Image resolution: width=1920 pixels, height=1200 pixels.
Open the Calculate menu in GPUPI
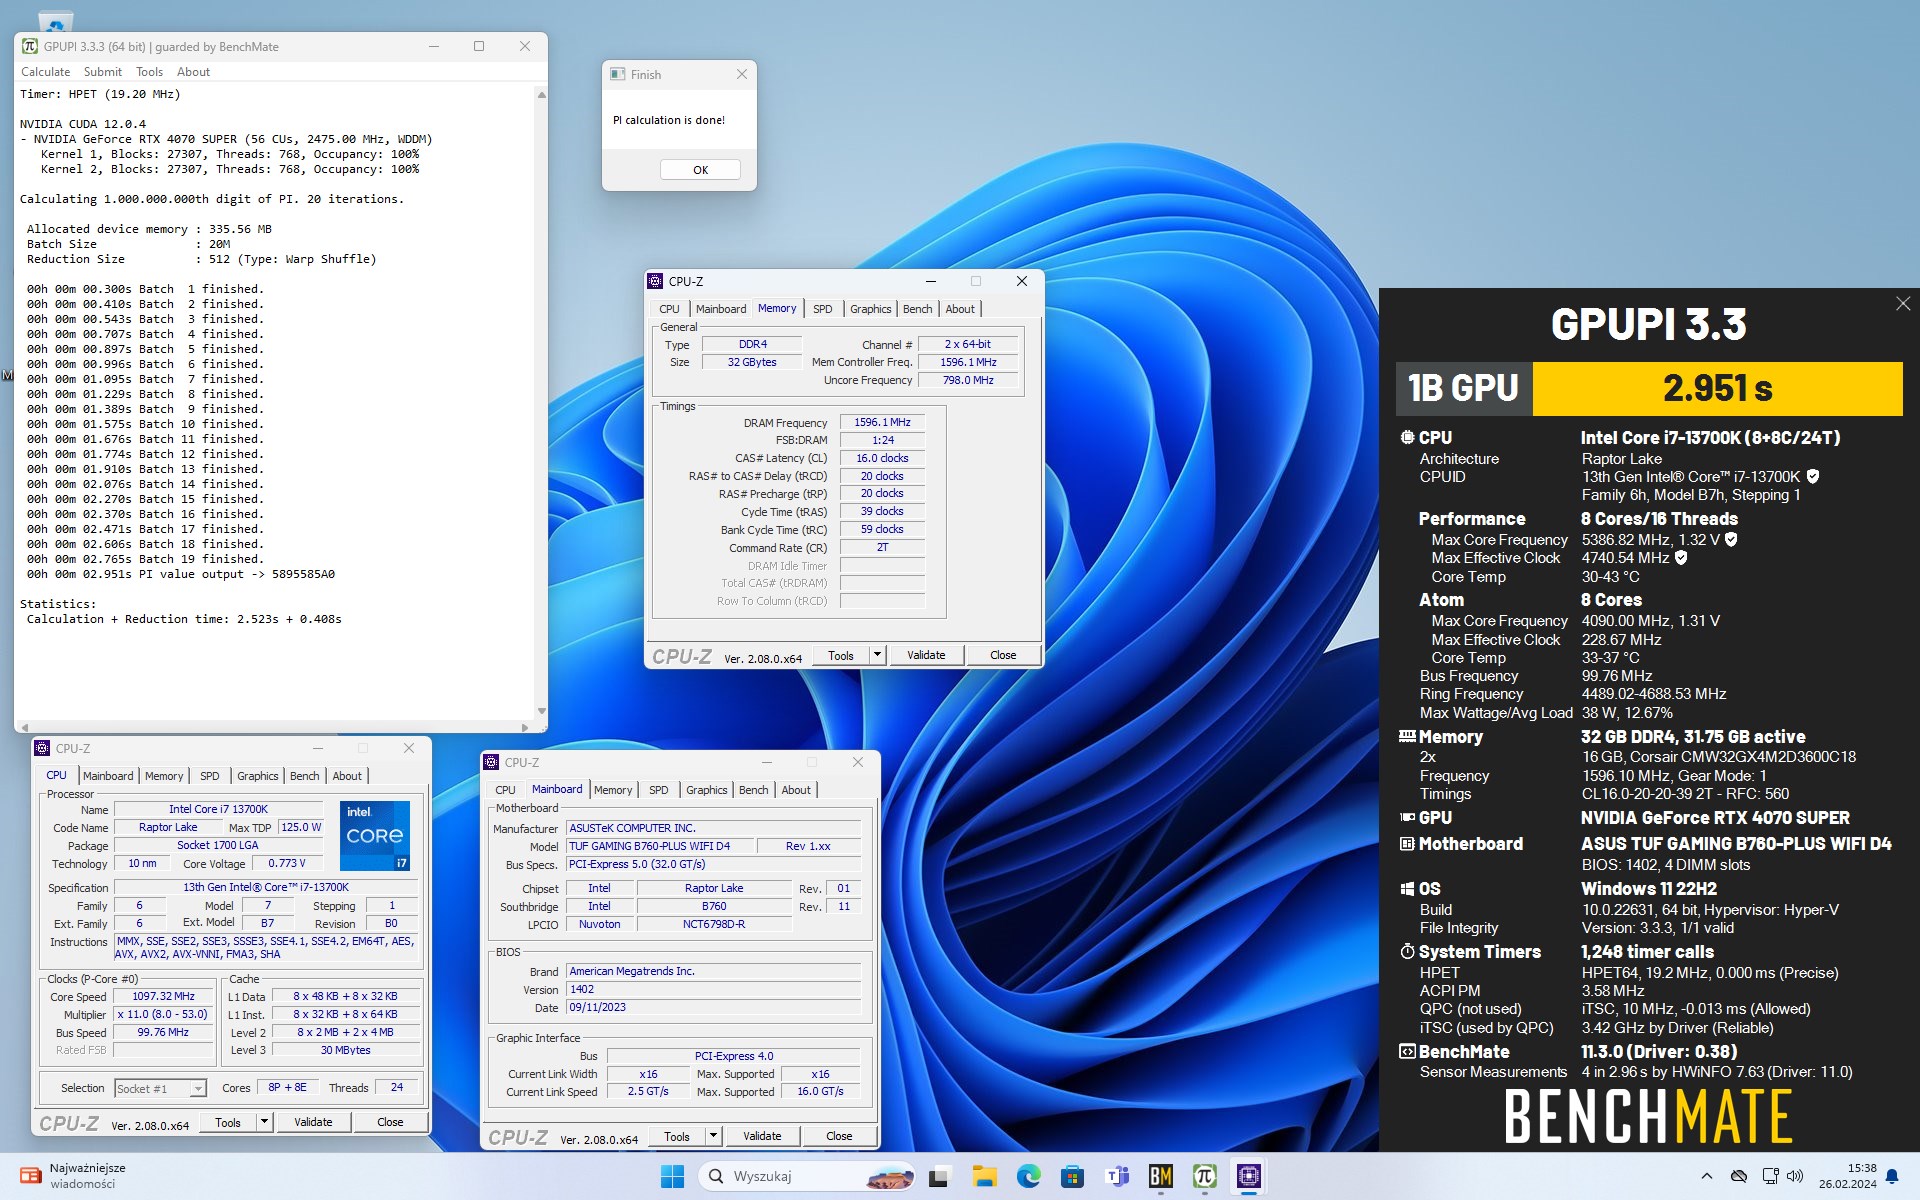pos(46,72)
